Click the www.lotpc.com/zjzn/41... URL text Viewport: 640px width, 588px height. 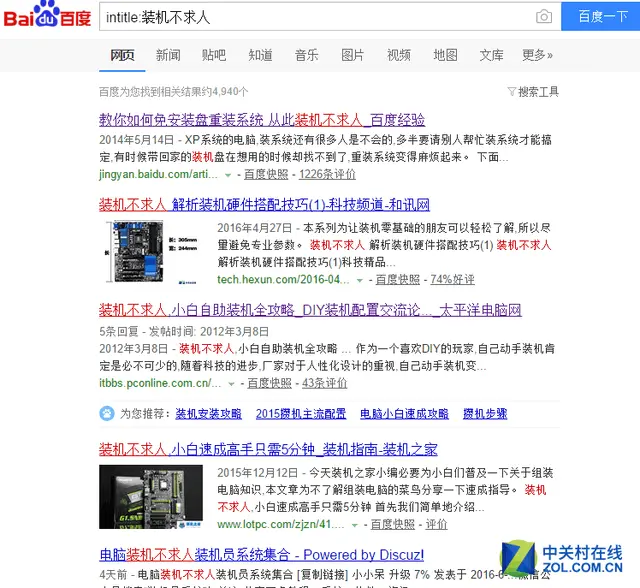coord(281,524)
